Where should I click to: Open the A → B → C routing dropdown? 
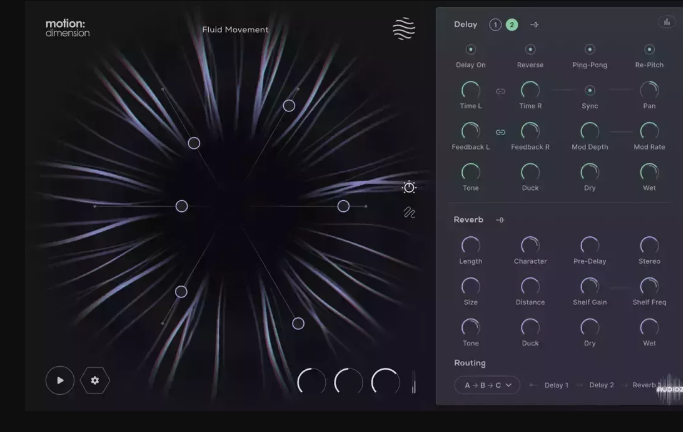pos(487,385)
